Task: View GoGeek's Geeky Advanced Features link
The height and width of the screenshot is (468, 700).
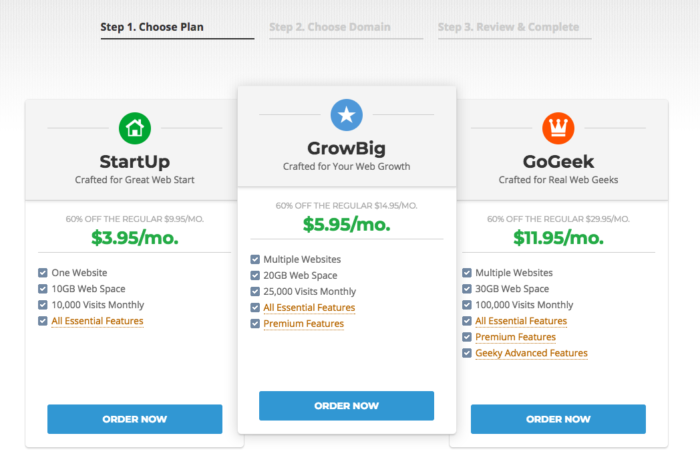Action: tap(531, 353)
